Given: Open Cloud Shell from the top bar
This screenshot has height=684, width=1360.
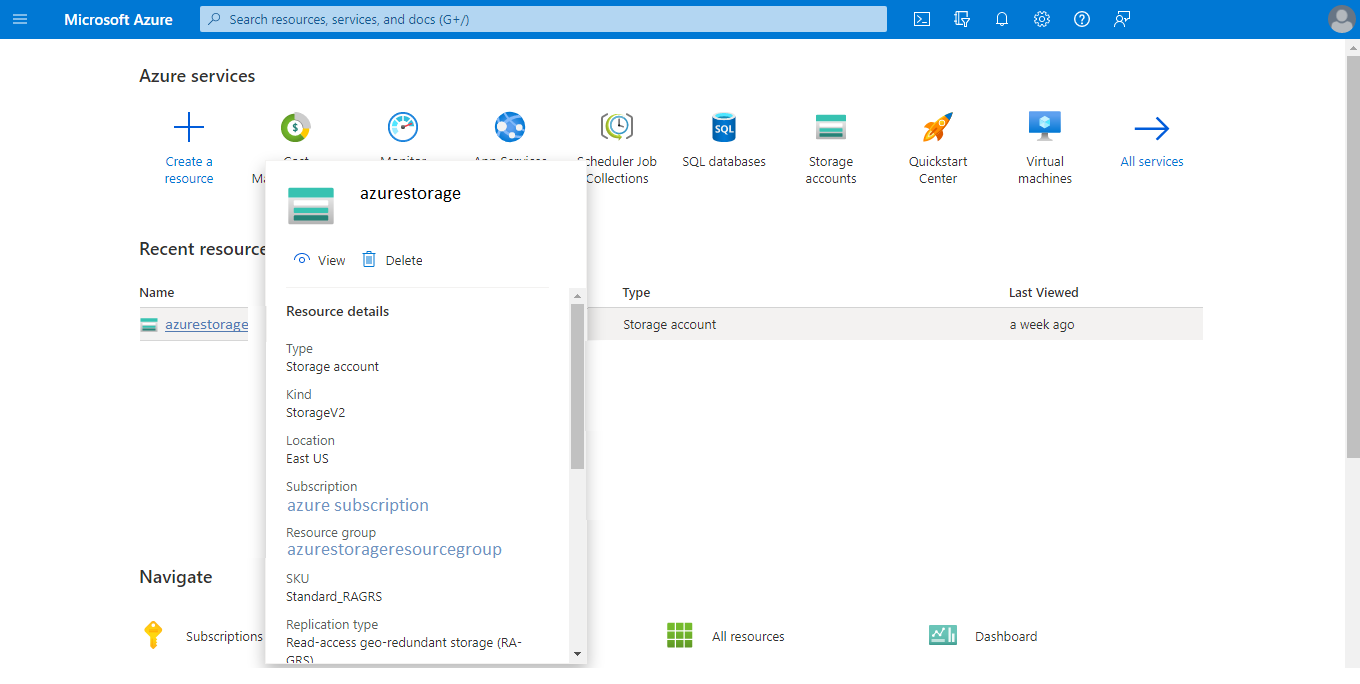Looking at the screenshot, I should [x=922, y=19].
